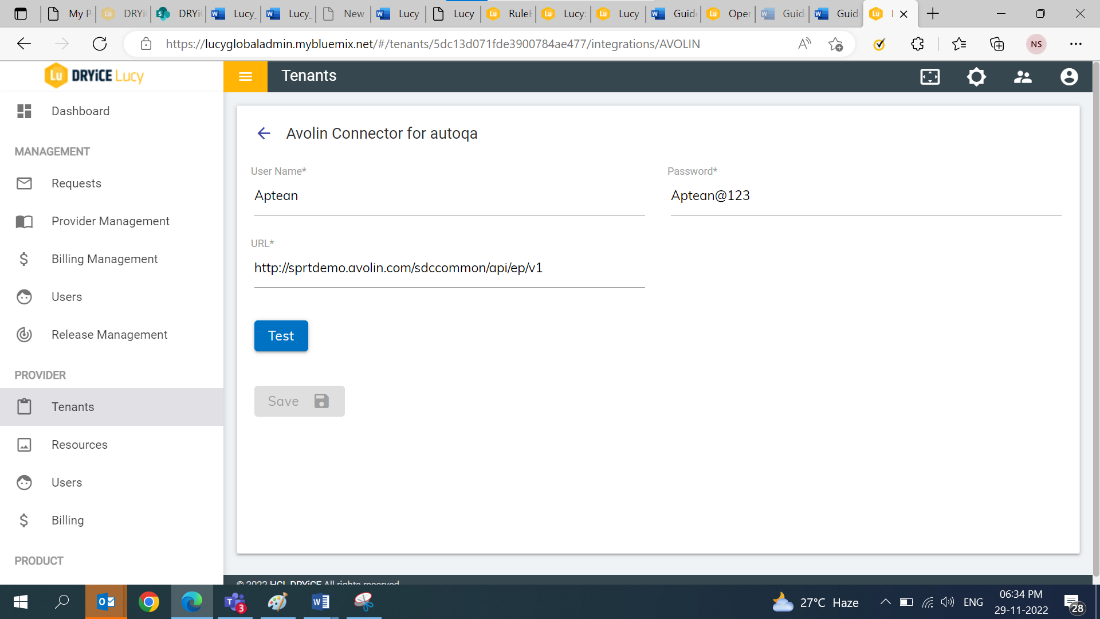Reload the browser page
Screen dimensions: 1100x619
click(x=100, y=44)
